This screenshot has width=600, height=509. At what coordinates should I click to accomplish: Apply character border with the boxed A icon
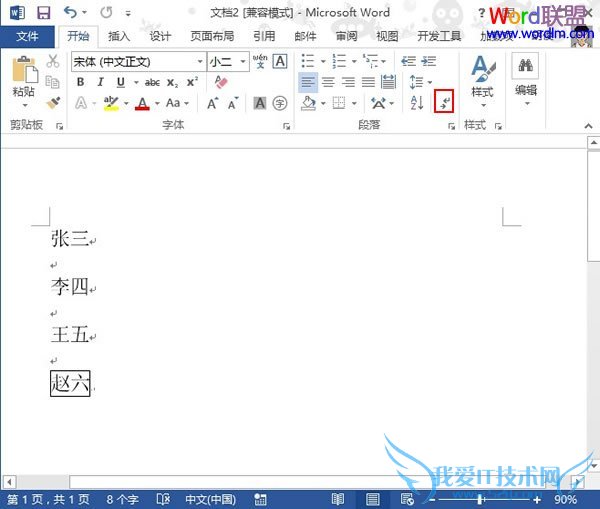coord(280,61)
